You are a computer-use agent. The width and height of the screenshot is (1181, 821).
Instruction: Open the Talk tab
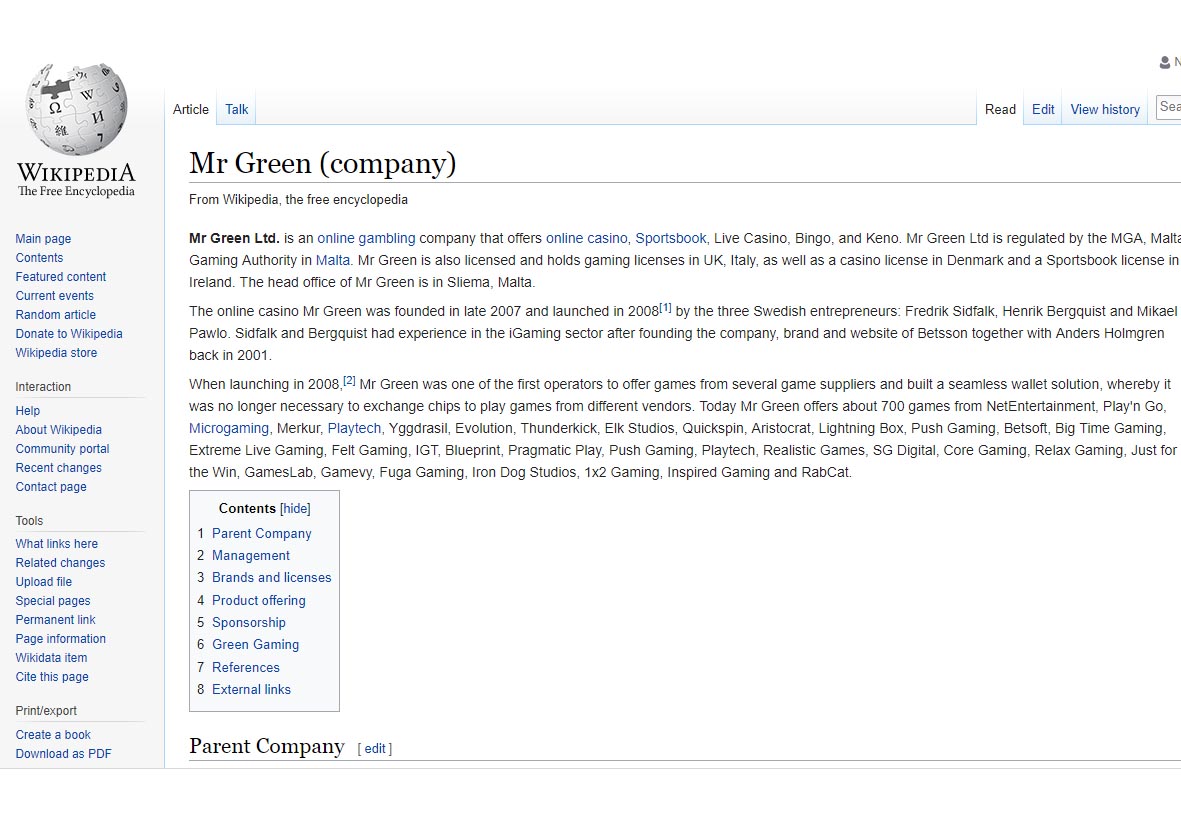click(237, 109)
